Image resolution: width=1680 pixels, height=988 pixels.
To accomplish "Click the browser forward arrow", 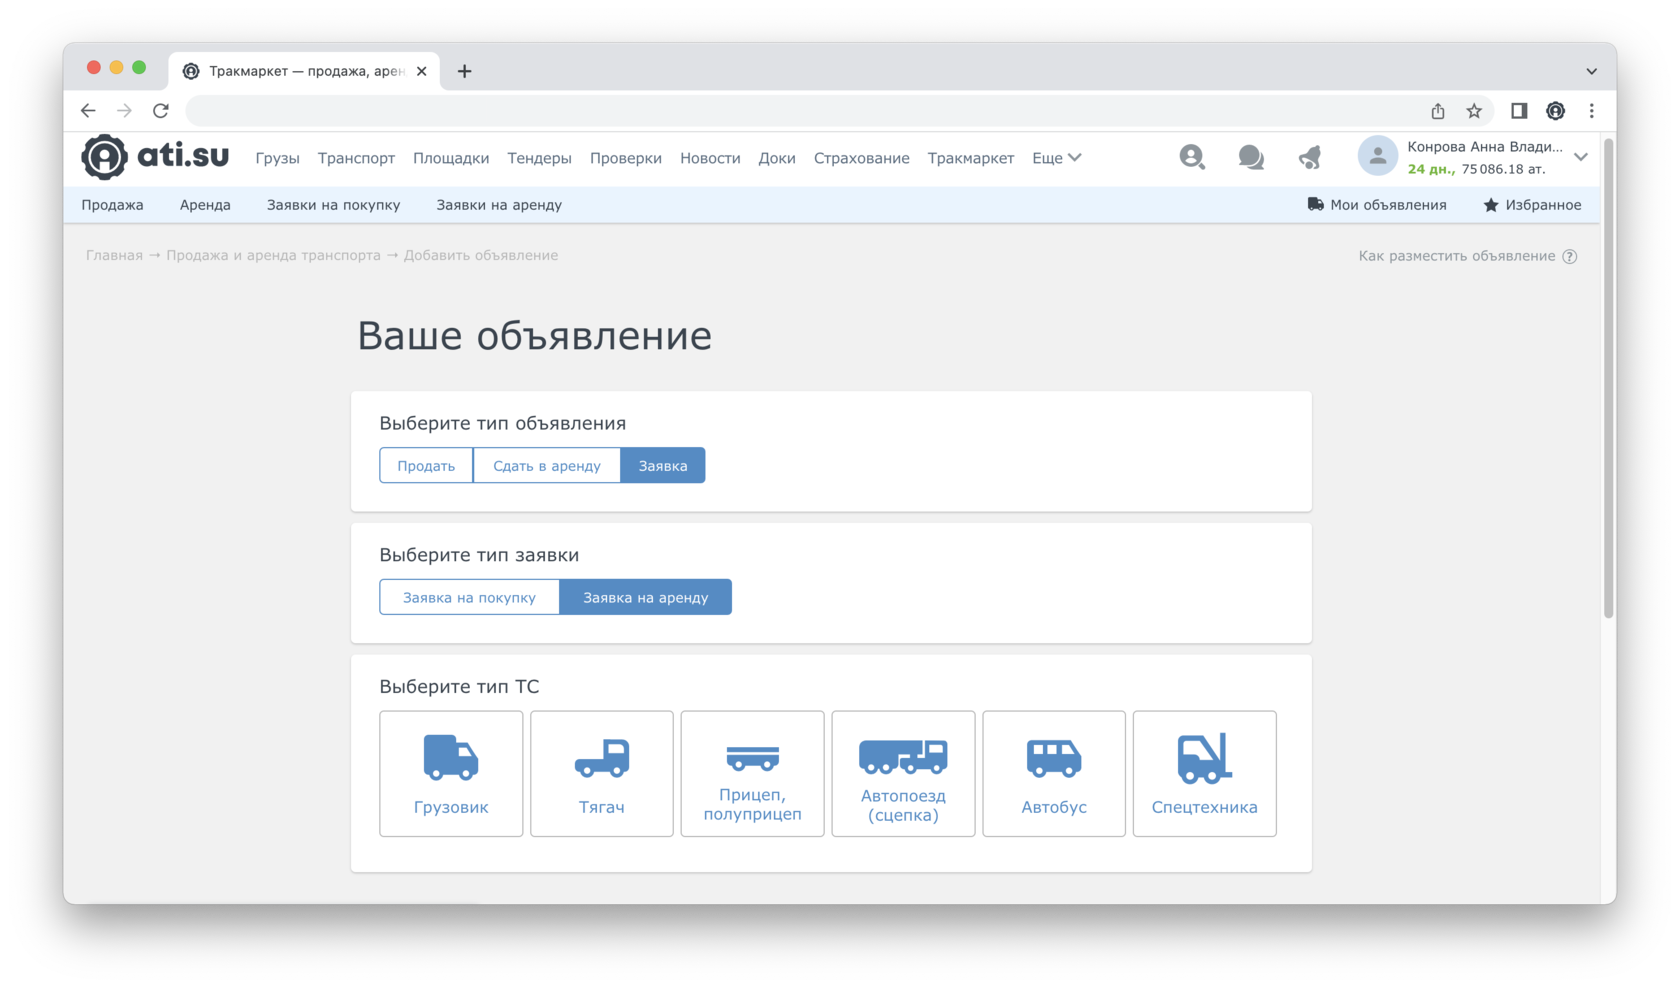I will tap(124, 110).
